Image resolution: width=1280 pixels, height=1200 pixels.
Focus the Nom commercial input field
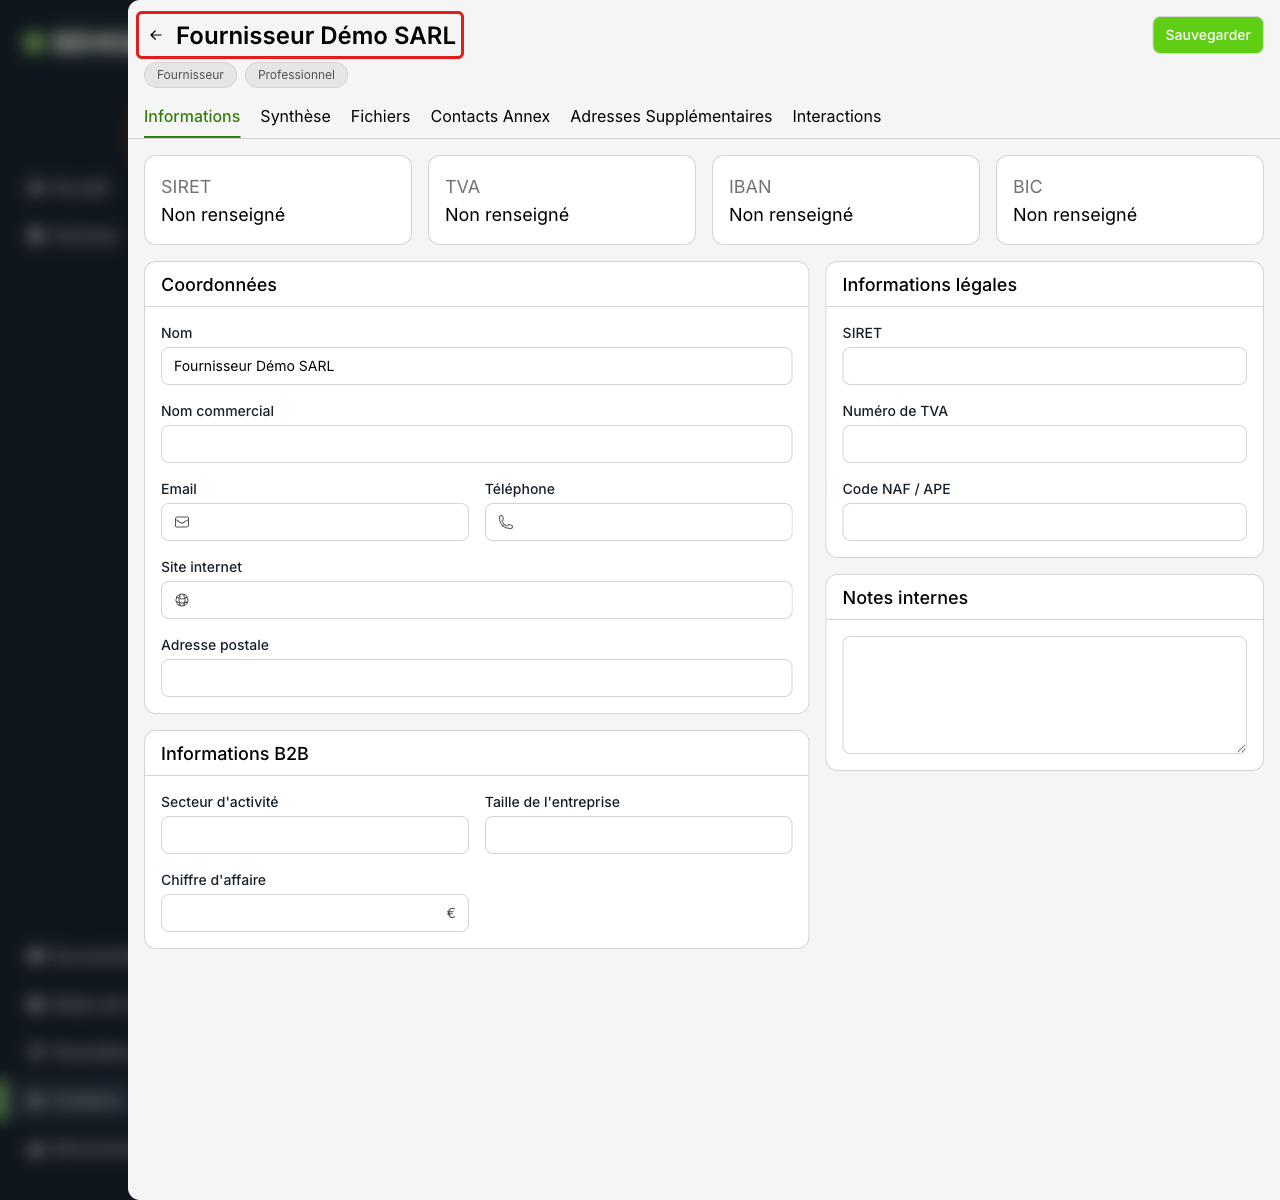(476, 444)
